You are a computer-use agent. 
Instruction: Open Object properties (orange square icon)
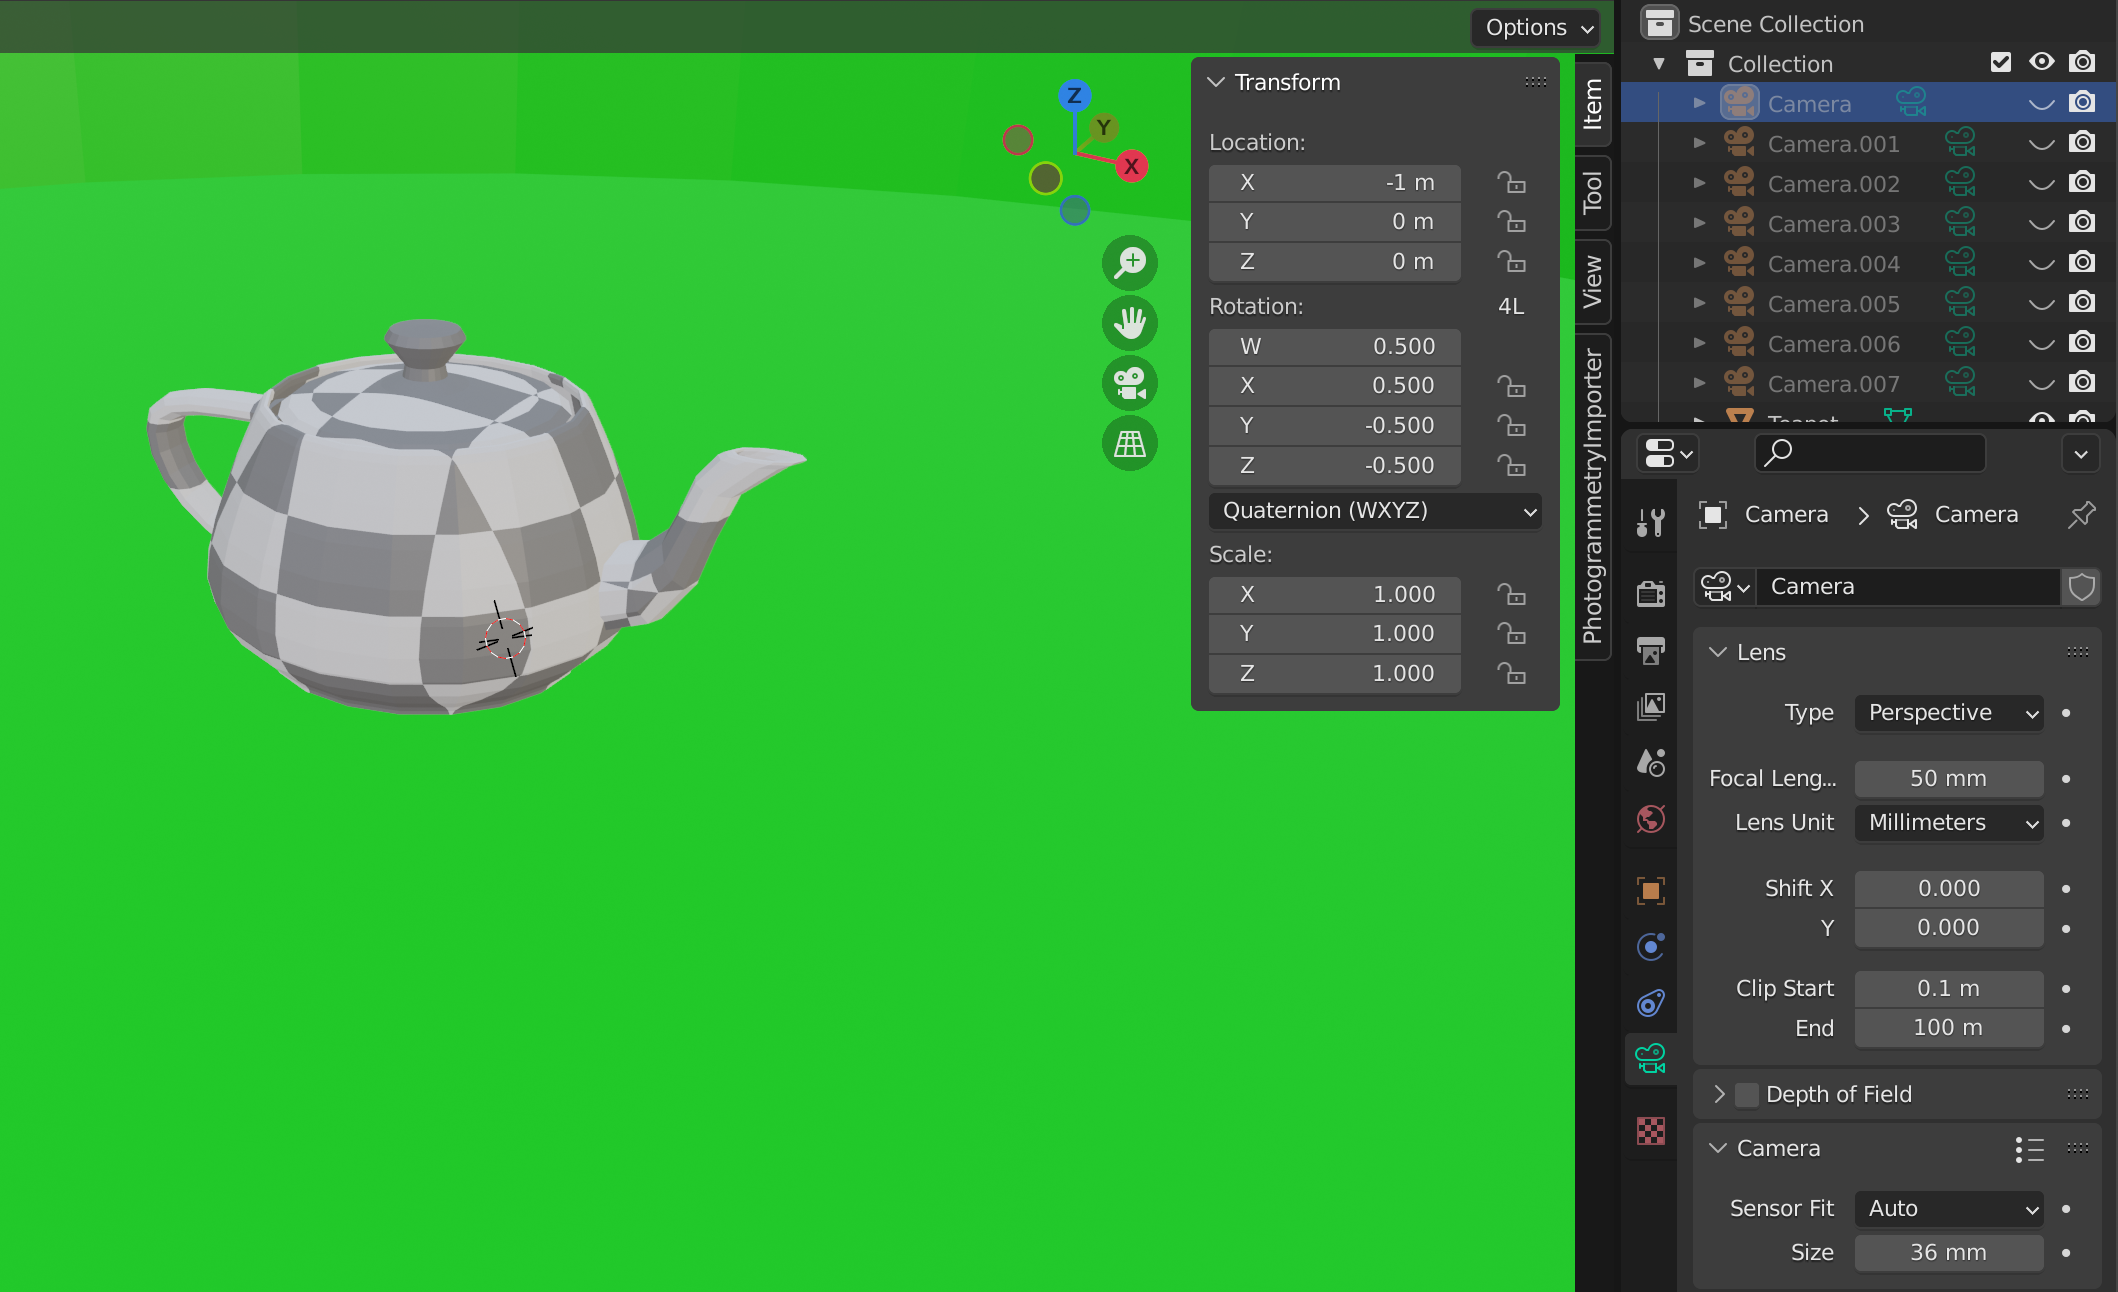(1650, 890)
